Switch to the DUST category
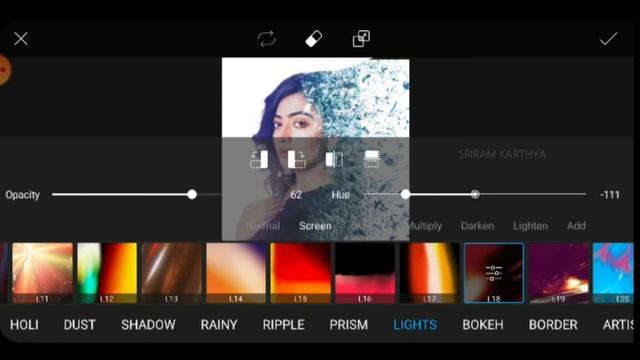Screen dimensions: 640x360 pyautogui.click(x=80, y=325)
